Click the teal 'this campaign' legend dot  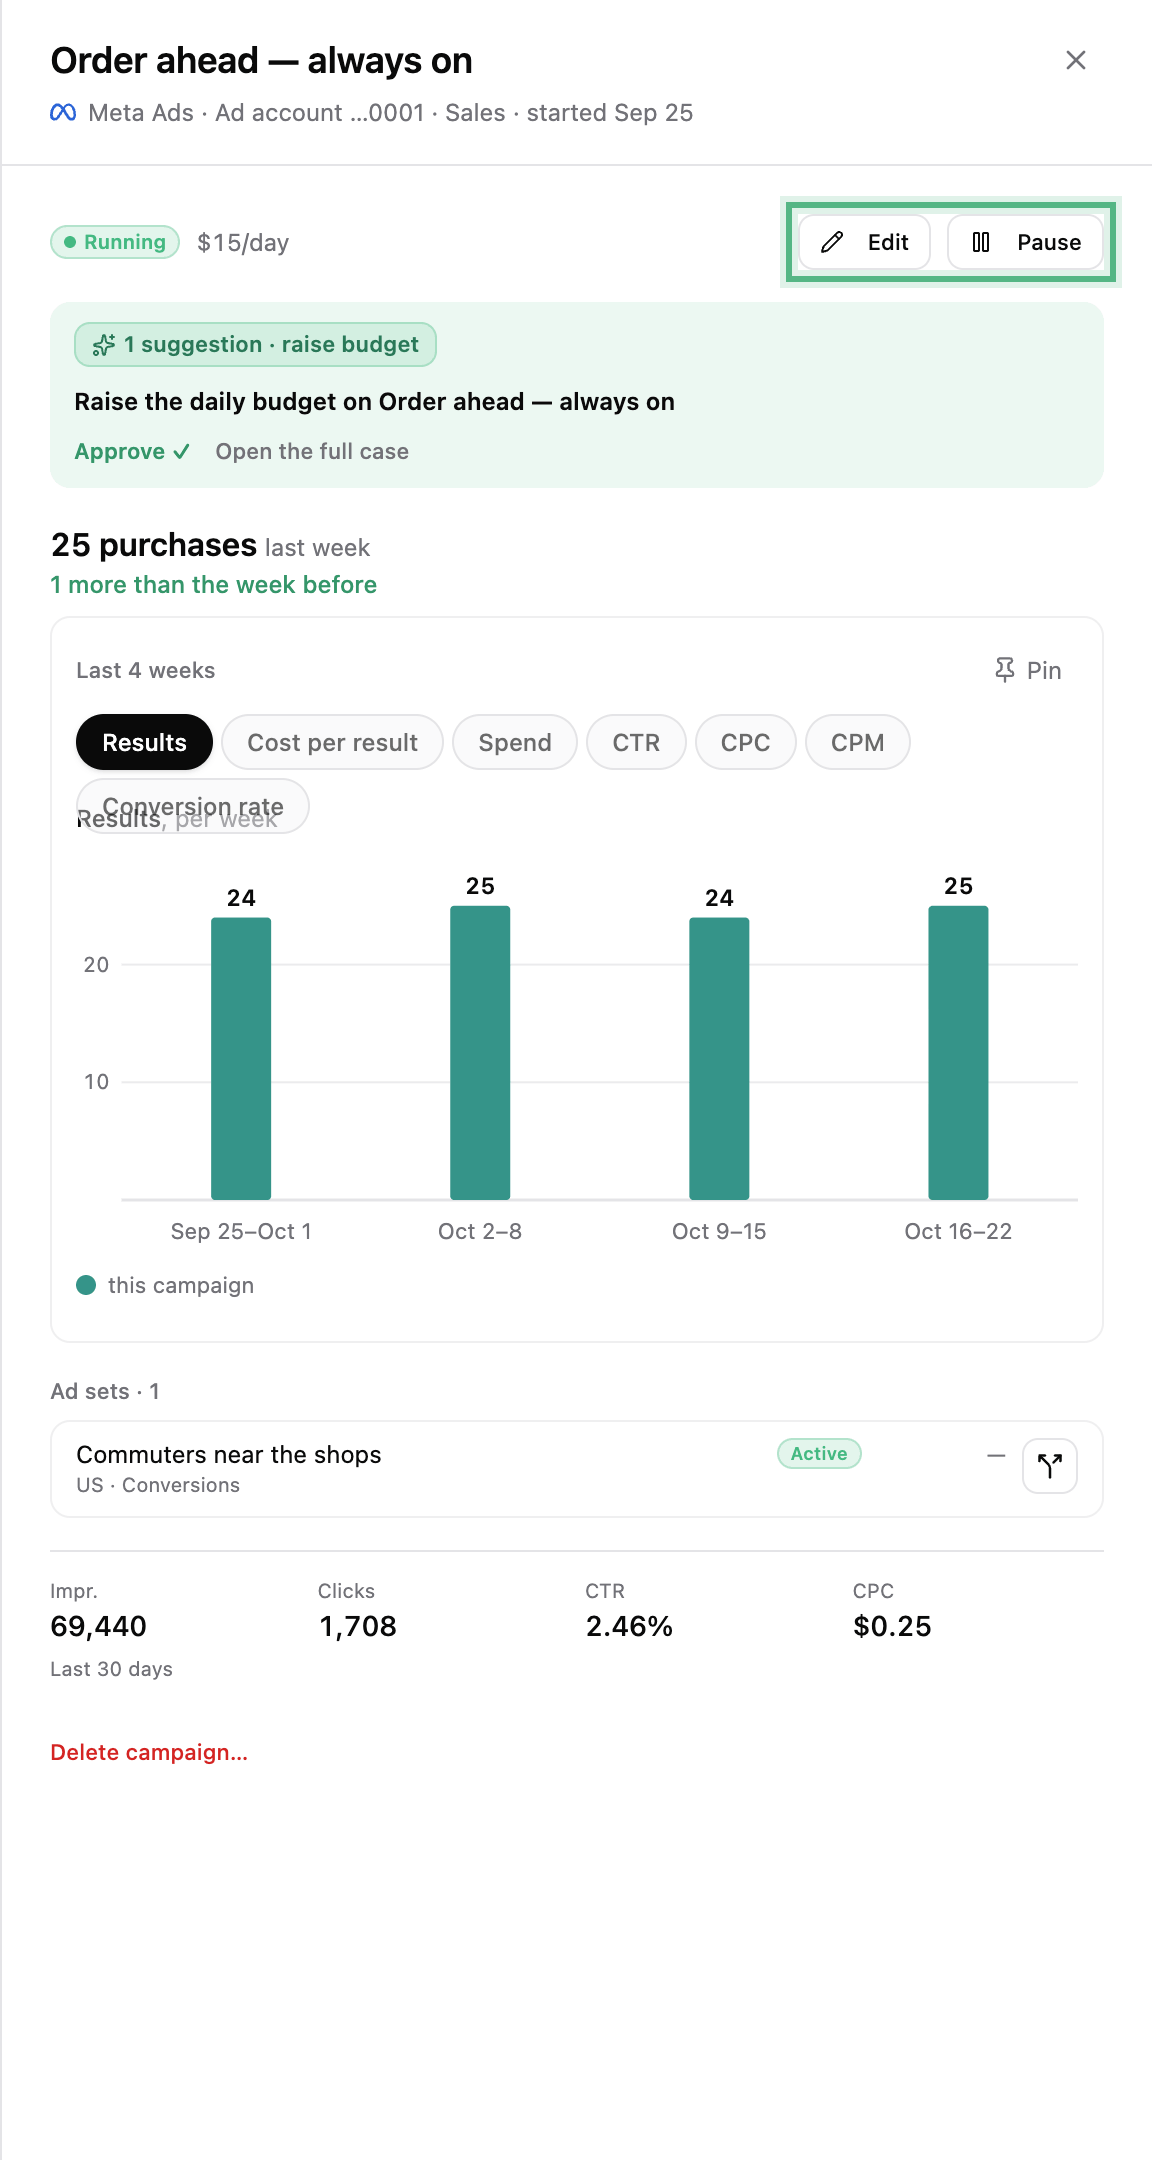point(86,1285)
